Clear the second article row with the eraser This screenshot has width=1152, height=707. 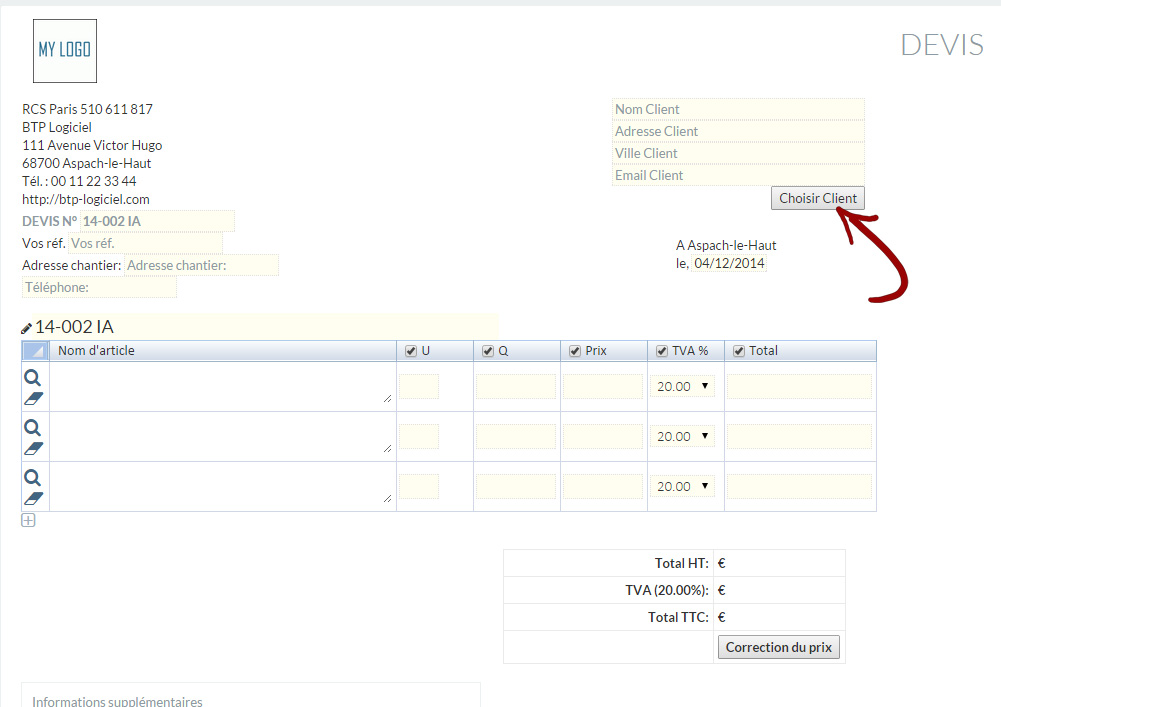(x=33, y=448)
